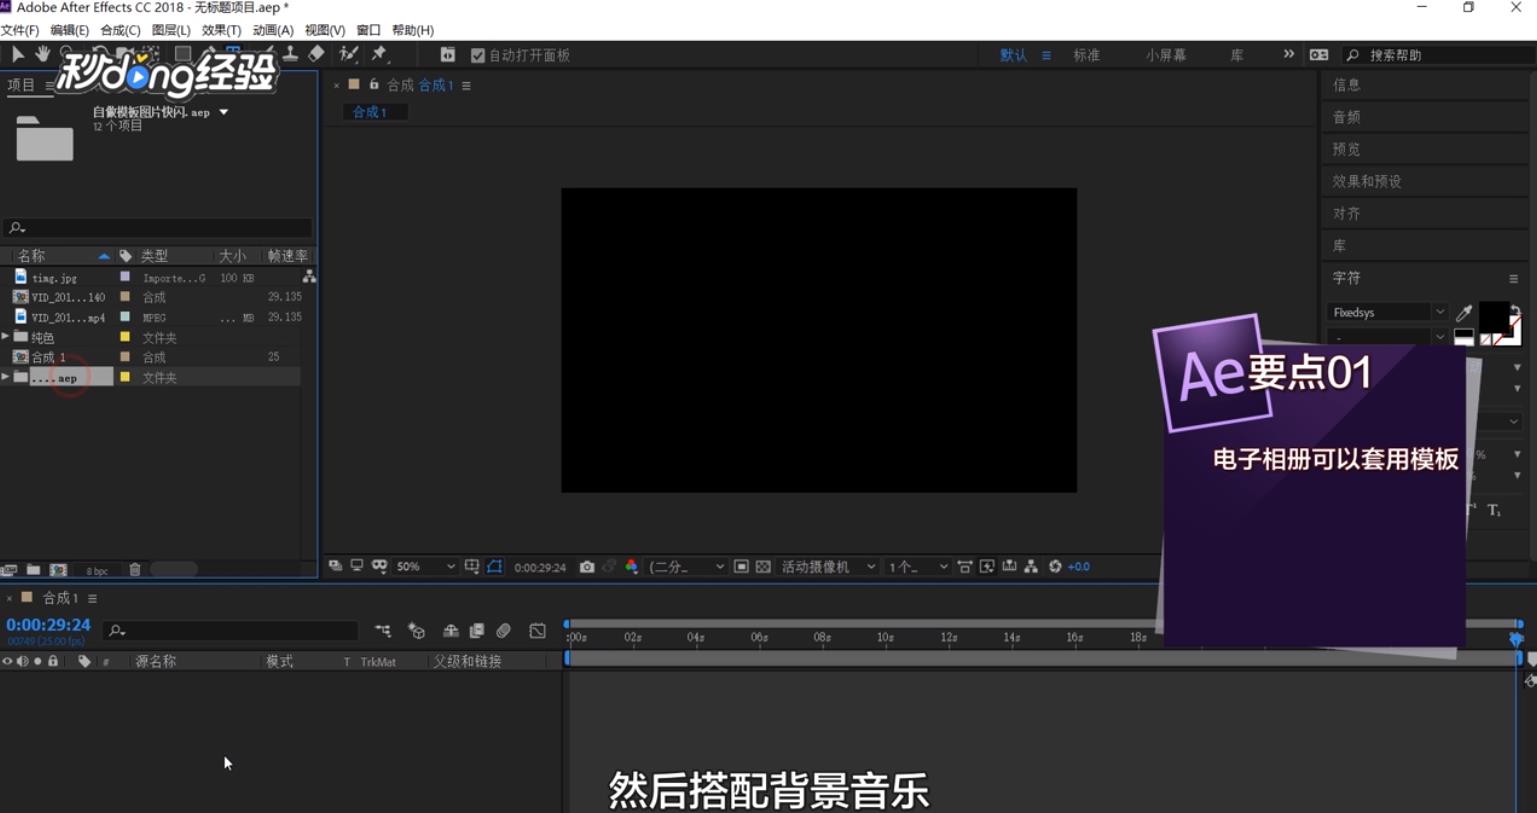Viewport: 1537px width, 813px height.
Task: Click the frame blending icon in the timeline
Action: point(476,631)
